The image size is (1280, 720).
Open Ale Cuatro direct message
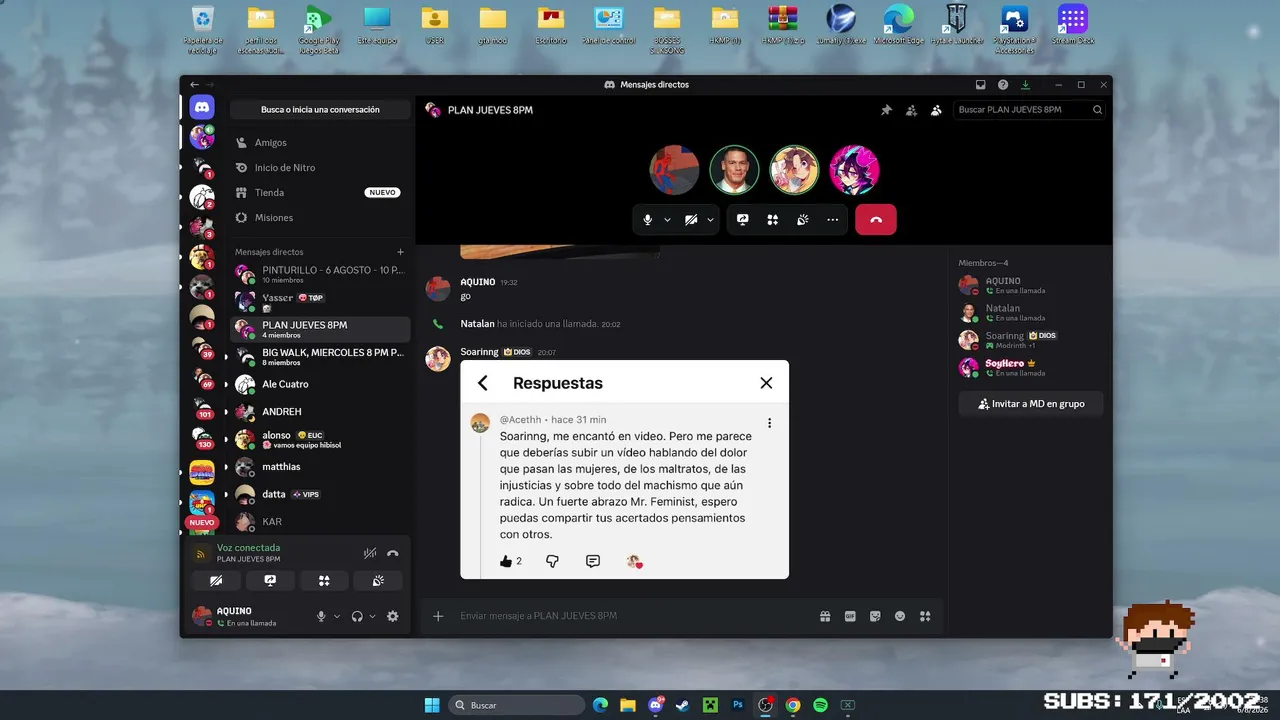[320, 384]
